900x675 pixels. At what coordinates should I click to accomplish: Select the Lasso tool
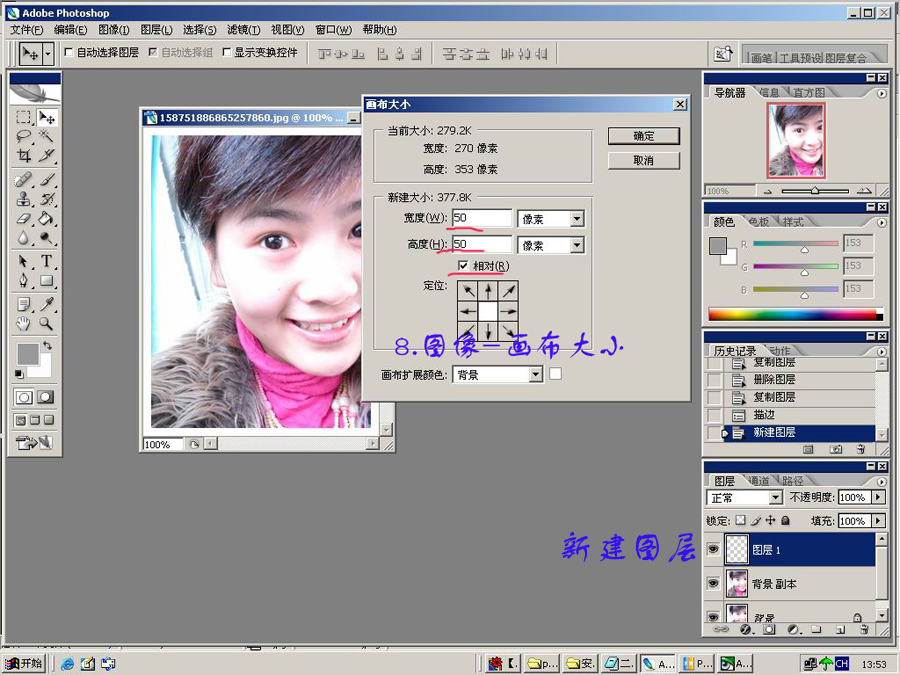pos(24,133)
